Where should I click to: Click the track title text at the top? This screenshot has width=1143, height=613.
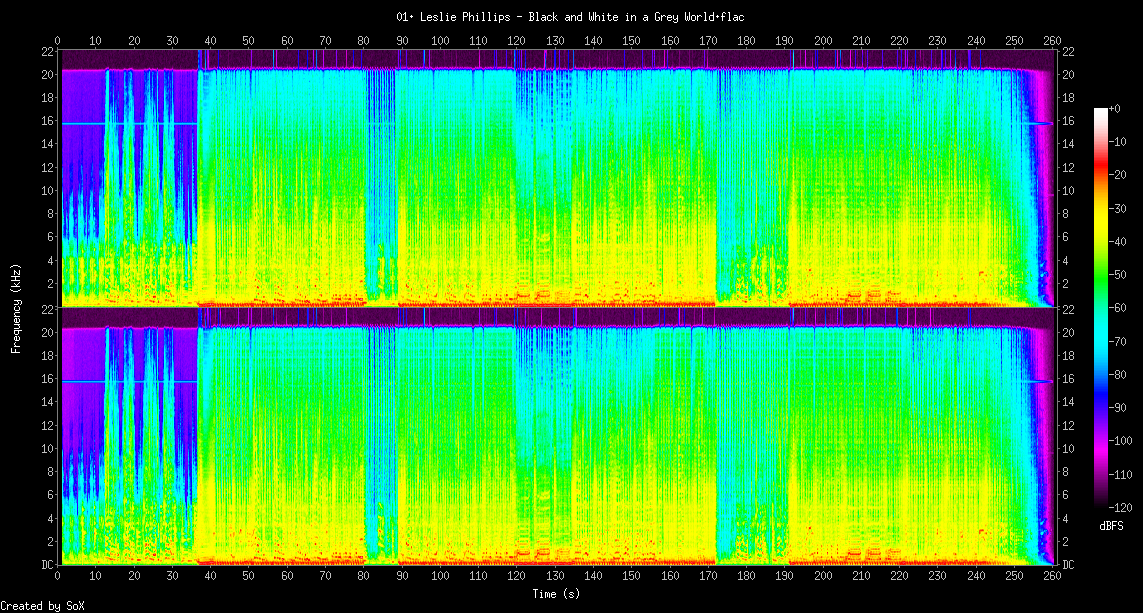coord(571,17)
